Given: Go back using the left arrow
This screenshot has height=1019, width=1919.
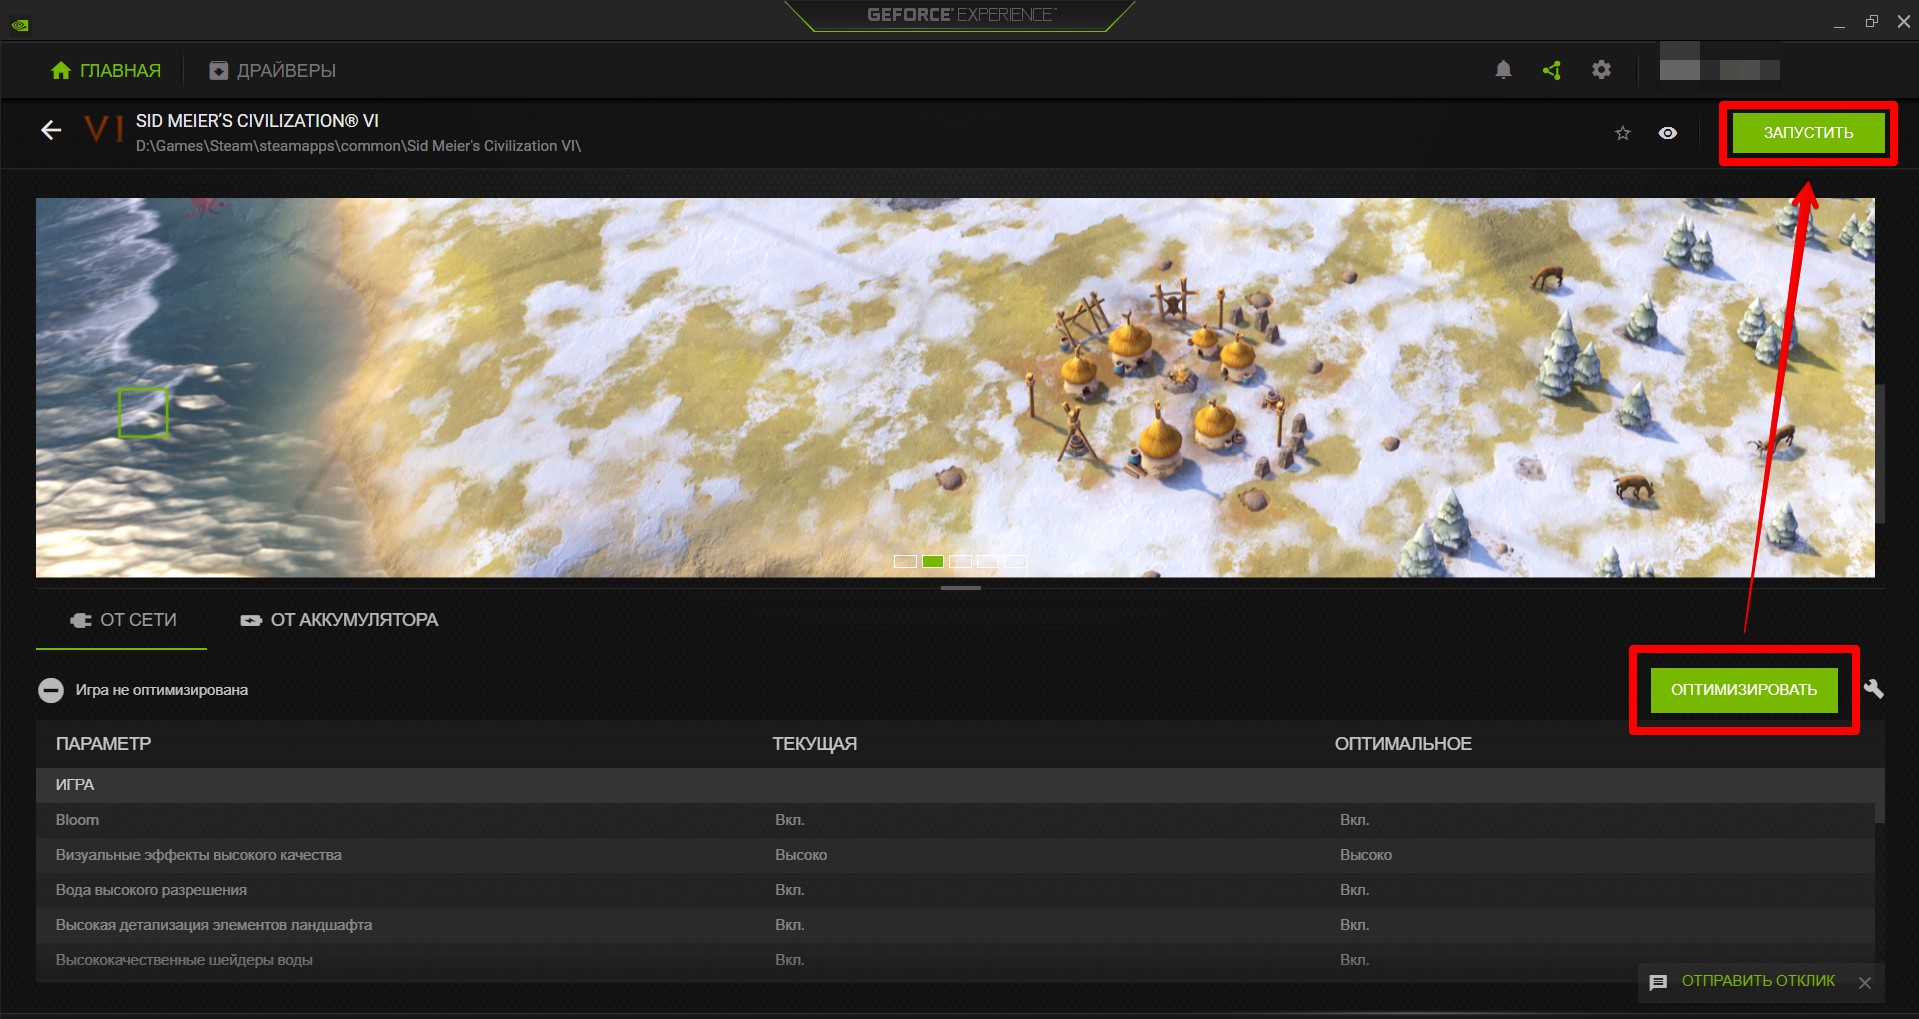Looking at the screenshot, I should 51,130.
